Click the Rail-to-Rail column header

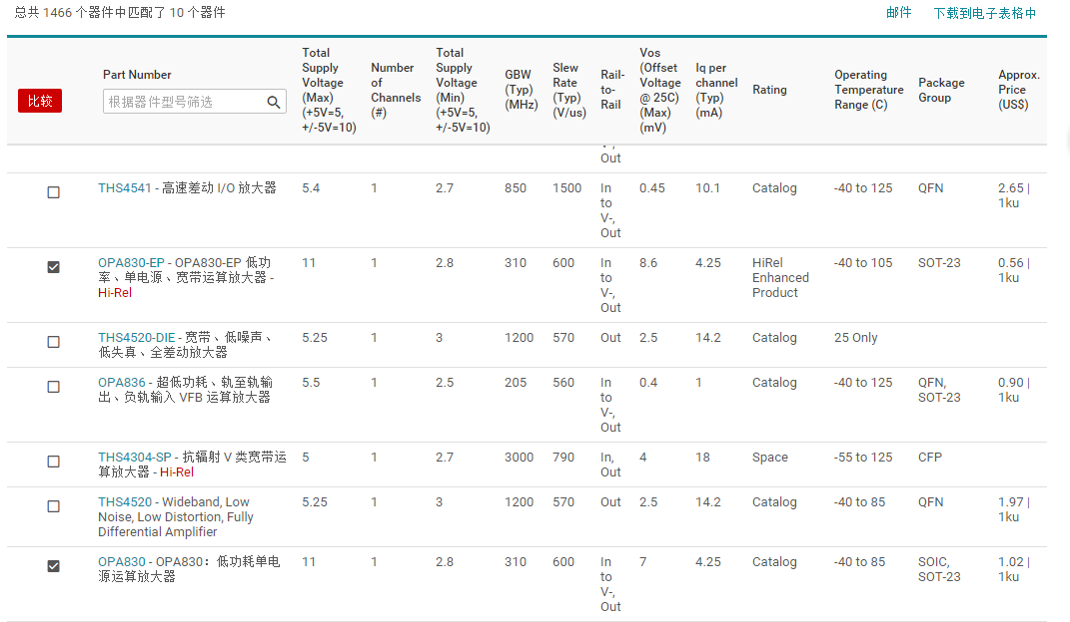612,89
